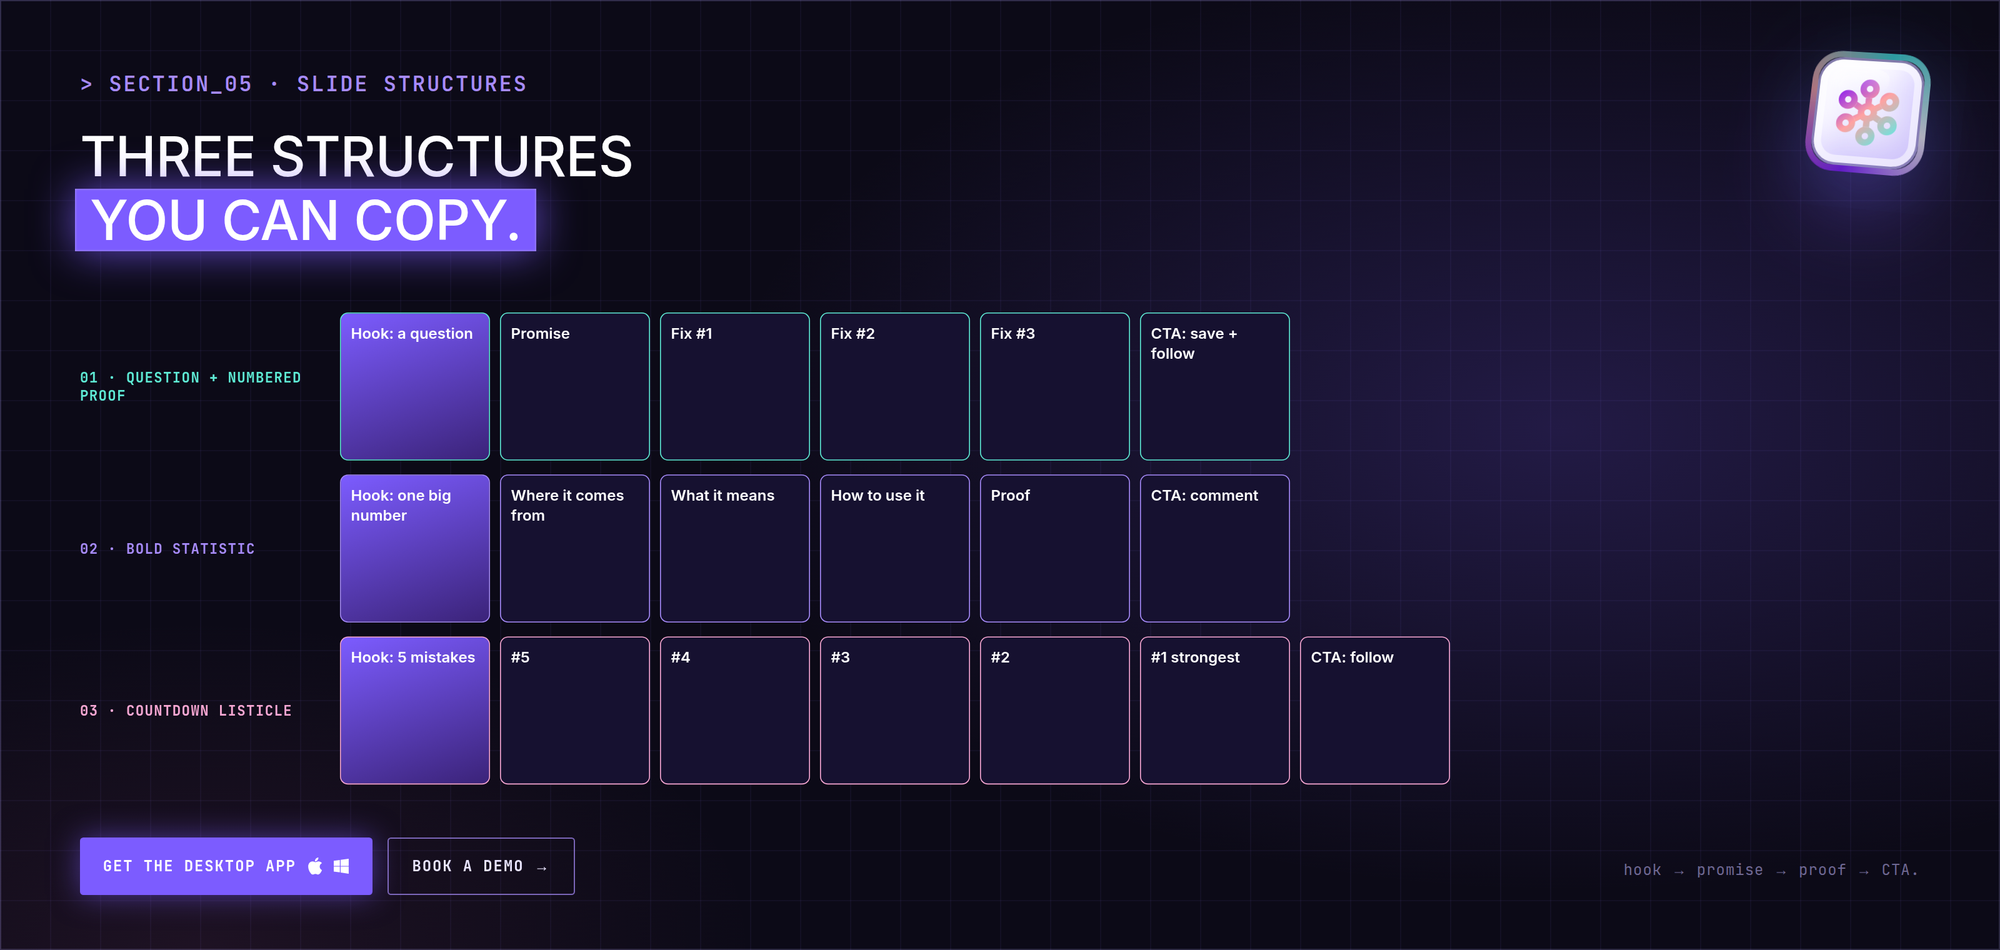
Task: Select the '#1 strongest' card
Action: [x=1215, y=711]
